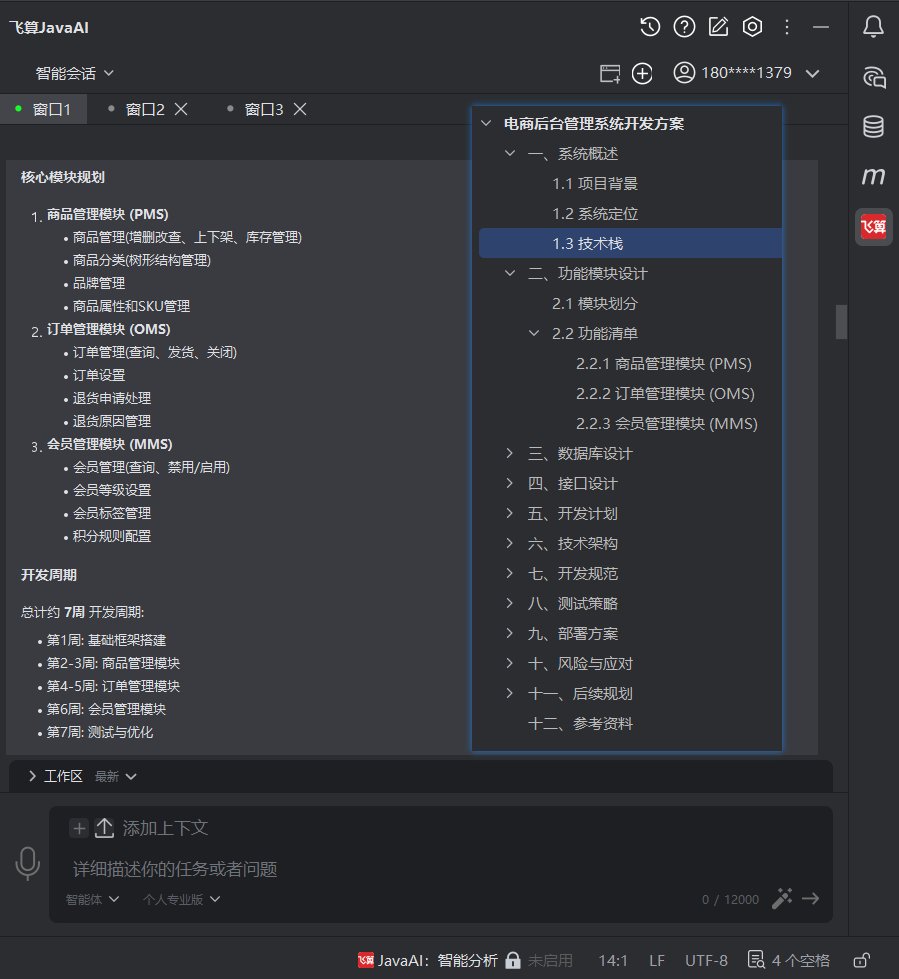Open the 最新 workspace dropdown
This screenshot has width=899, height=979.
pos(115,776)
